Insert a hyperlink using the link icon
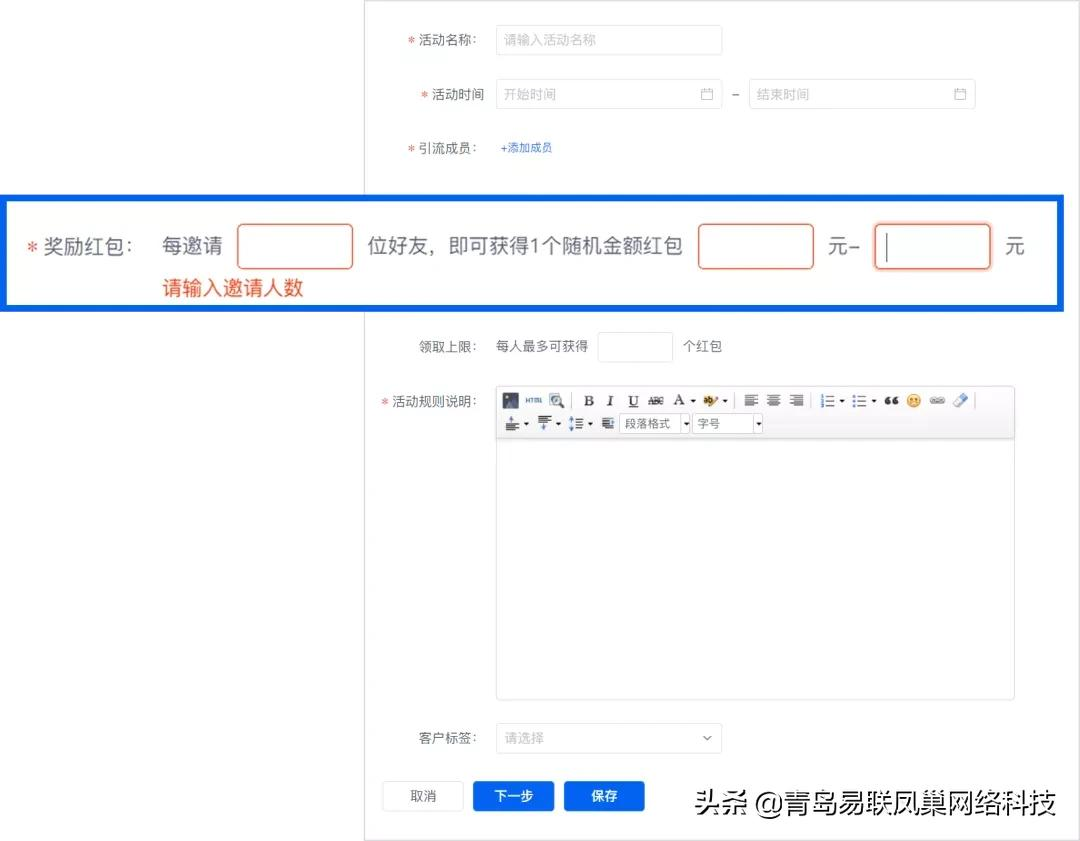 tap(938, 400)
